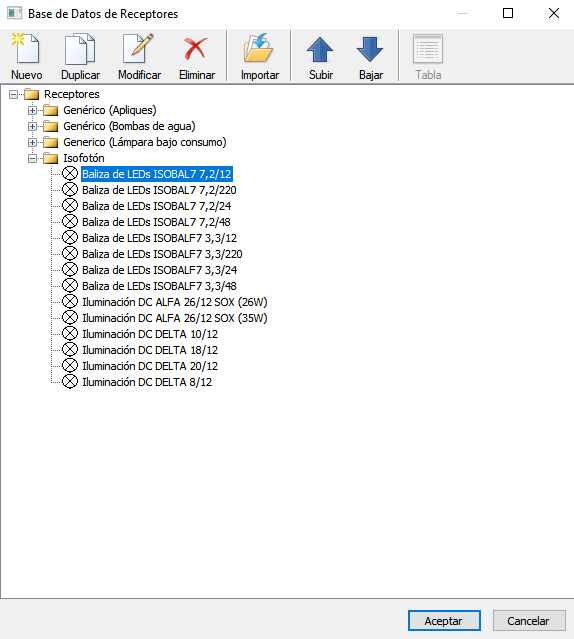The image size is (574, 639).
Task: Select Iluminación DC DELTA 10/12
Action: [150, 334]
